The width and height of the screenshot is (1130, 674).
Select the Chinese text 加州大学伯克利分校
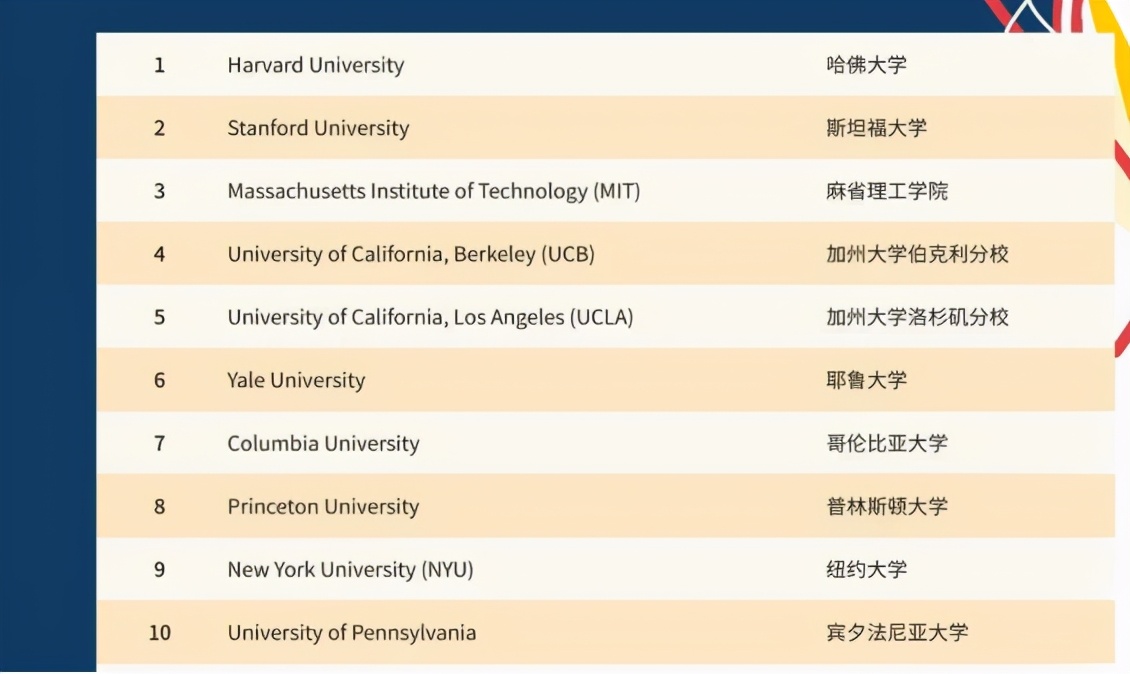coord(917,254)
